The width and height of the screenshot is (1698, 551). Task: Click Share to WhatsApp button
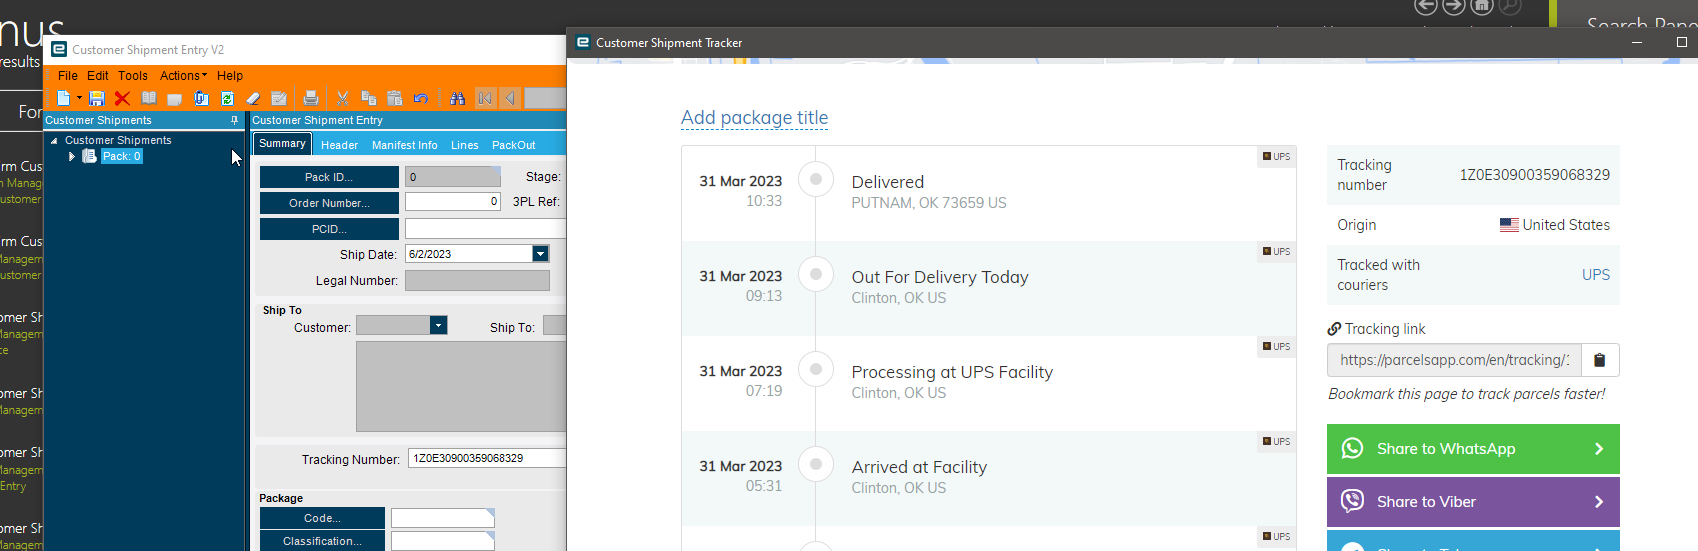1473,449
